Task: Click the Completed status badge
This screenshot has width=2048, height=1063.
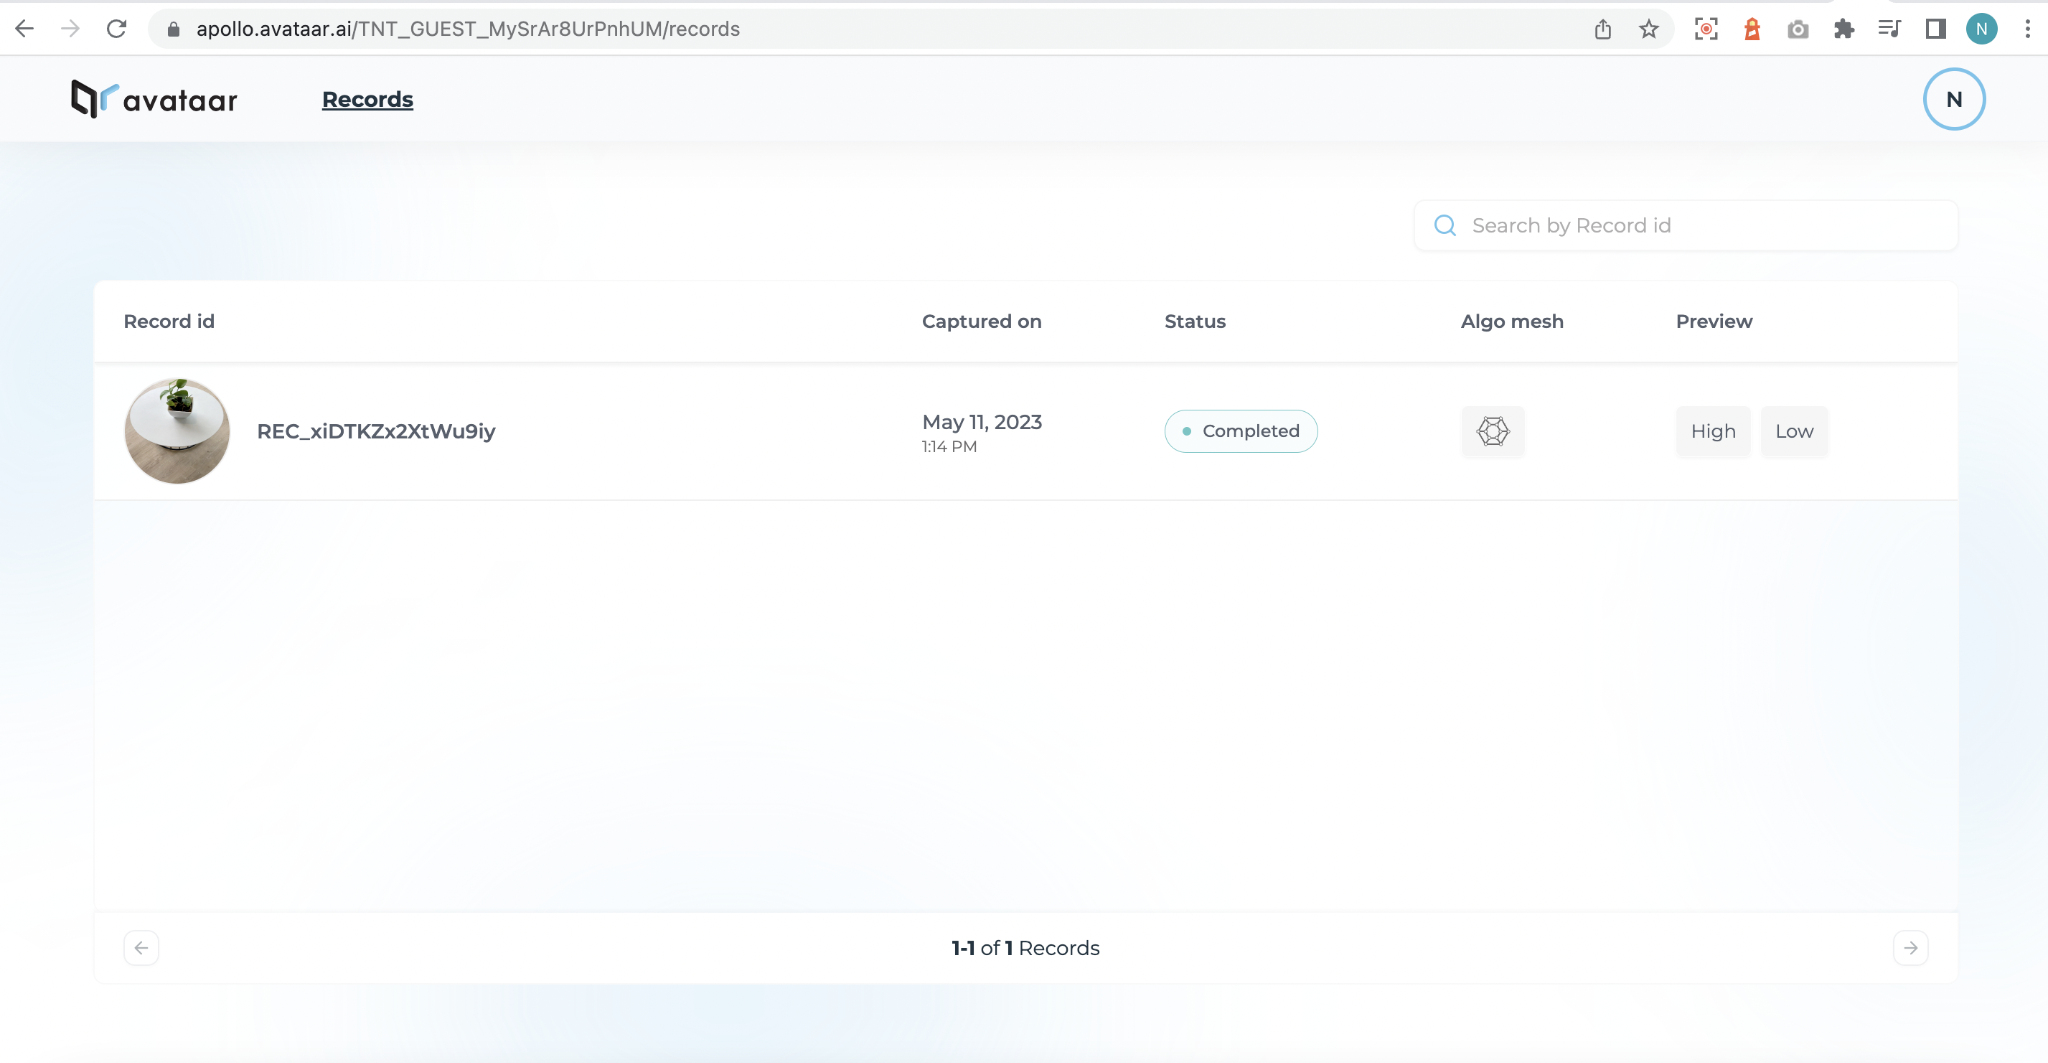Action: tap(1241, 431)
